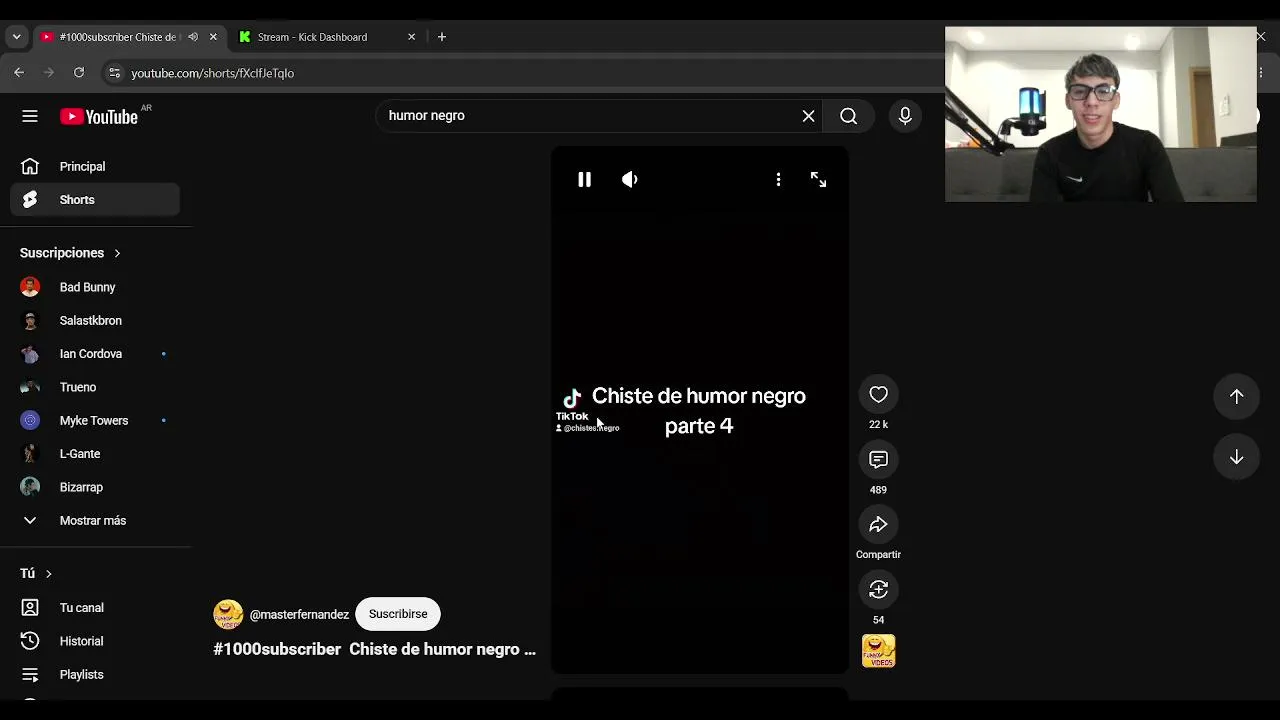This screenshot has height=720, width=1280.
Task: Mute the YouTube tab audio icon
Action: coord(191,37)
